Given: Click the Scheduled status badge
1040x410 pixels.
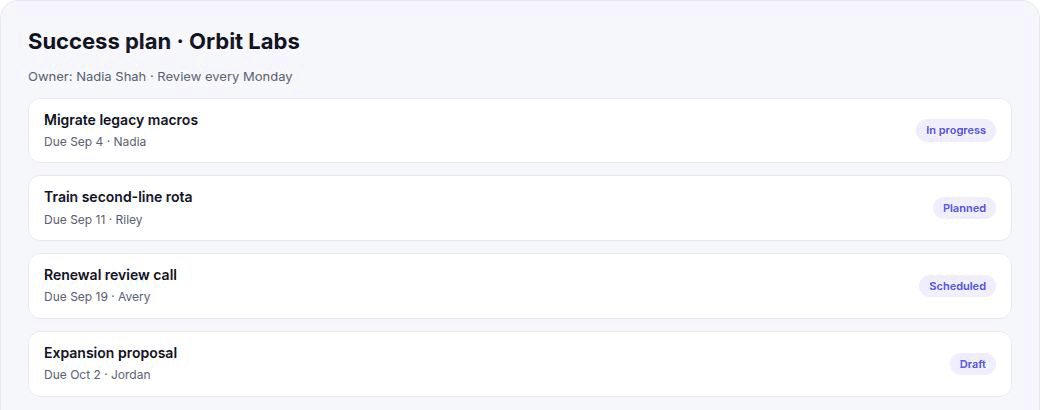Looking at the screenshot, I should [957, 286].
